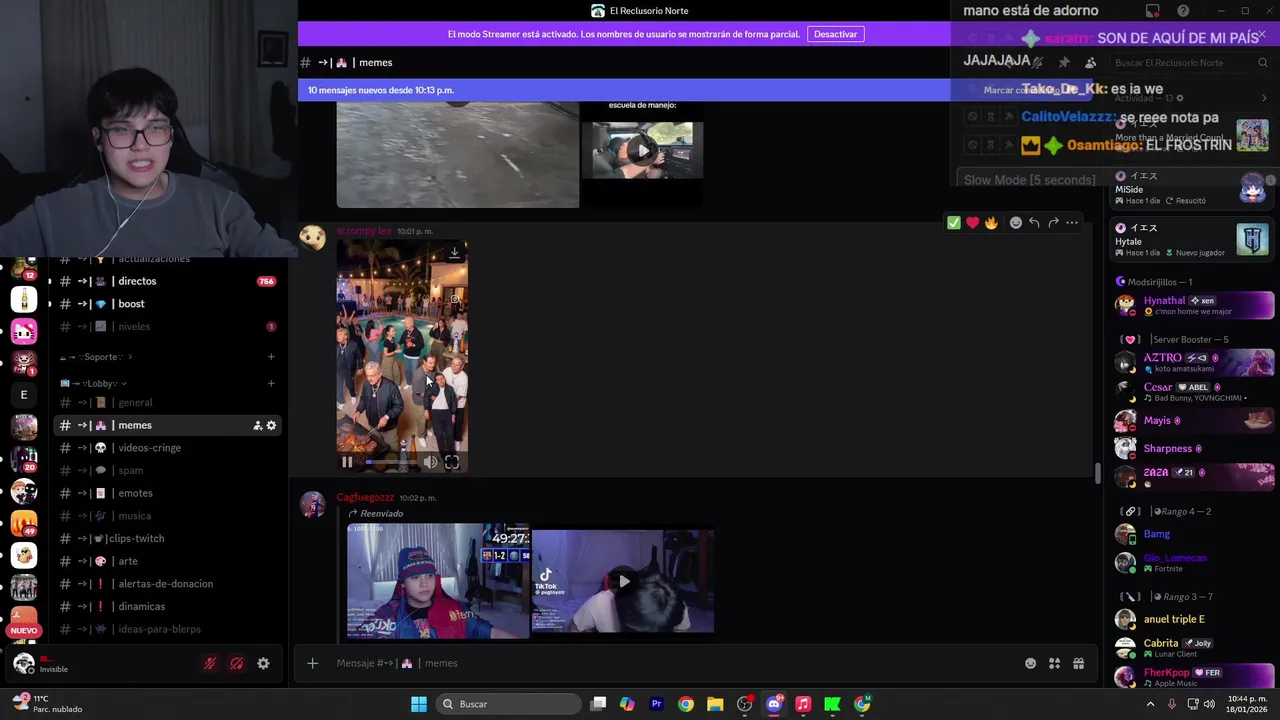Open Cagfuegozzz user profile name
The image size is (1280, 720).
click(x=365, y=497)
